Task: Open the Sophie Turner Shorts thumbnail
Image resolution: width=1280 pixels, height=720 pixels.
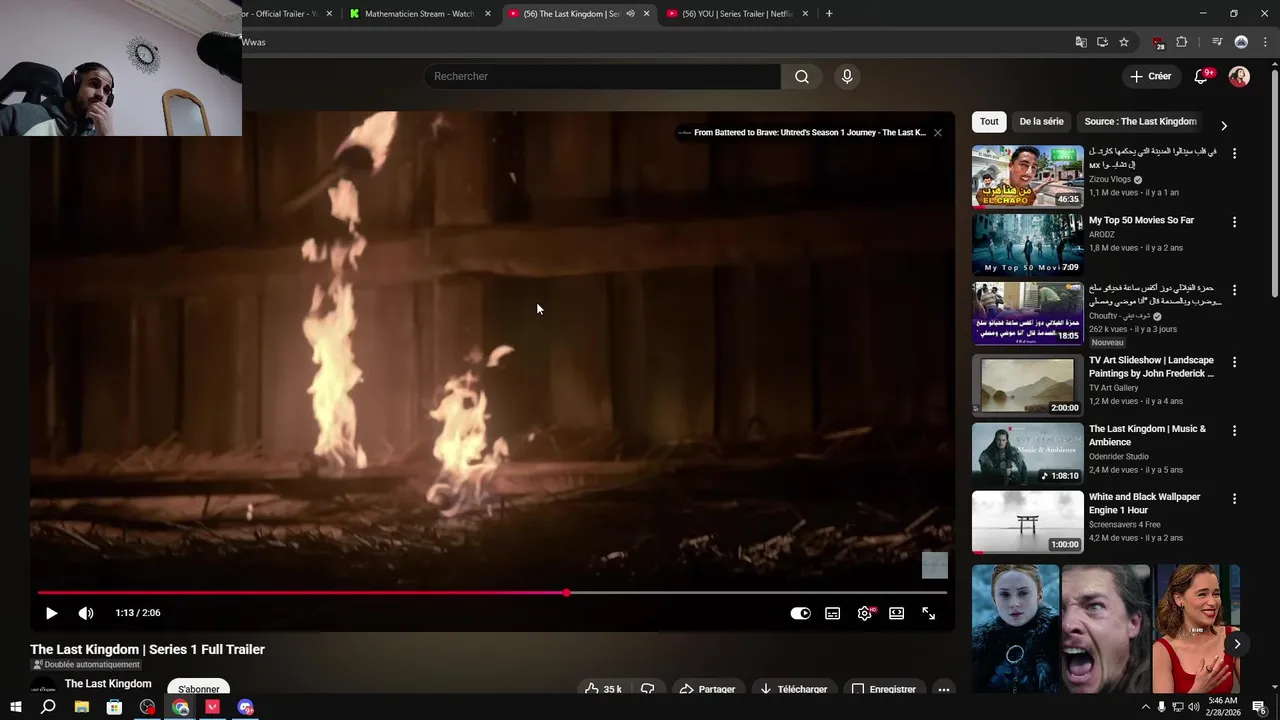Action: point(1016,629)
